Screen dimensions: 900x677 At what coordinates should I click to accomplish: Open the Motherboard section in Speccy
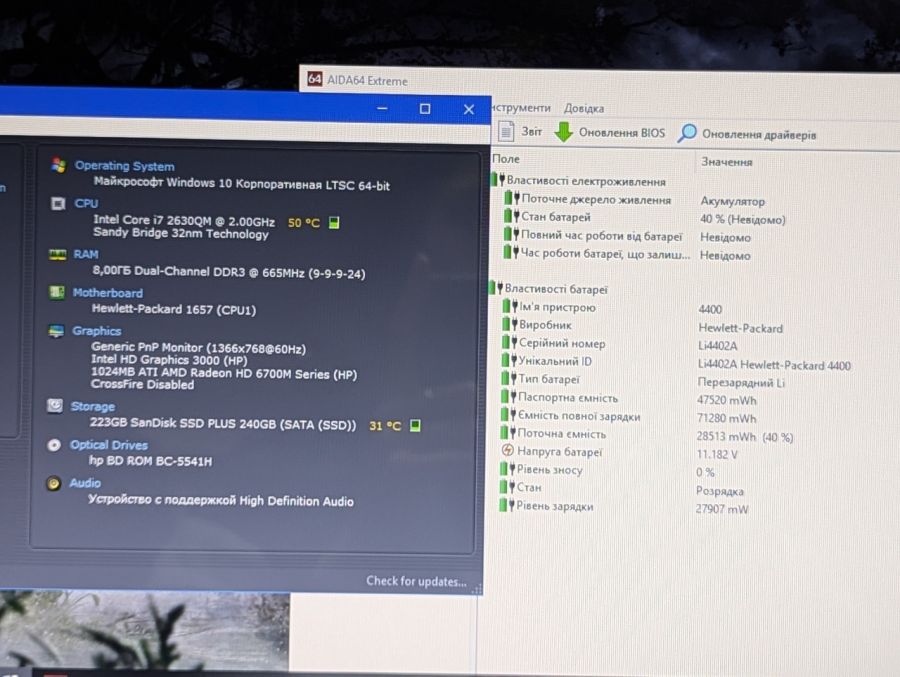[x=107, y=293]
